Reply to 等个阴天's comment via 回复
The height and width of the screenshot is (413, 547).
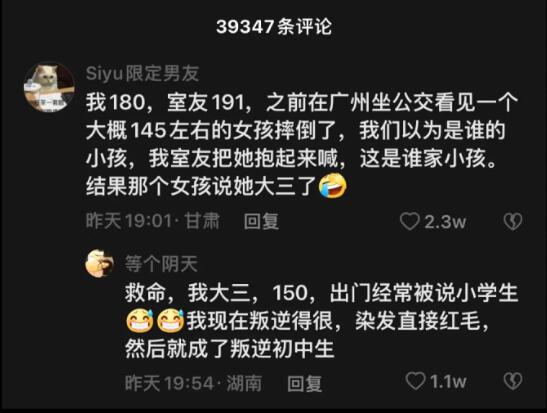pos(305,383)
